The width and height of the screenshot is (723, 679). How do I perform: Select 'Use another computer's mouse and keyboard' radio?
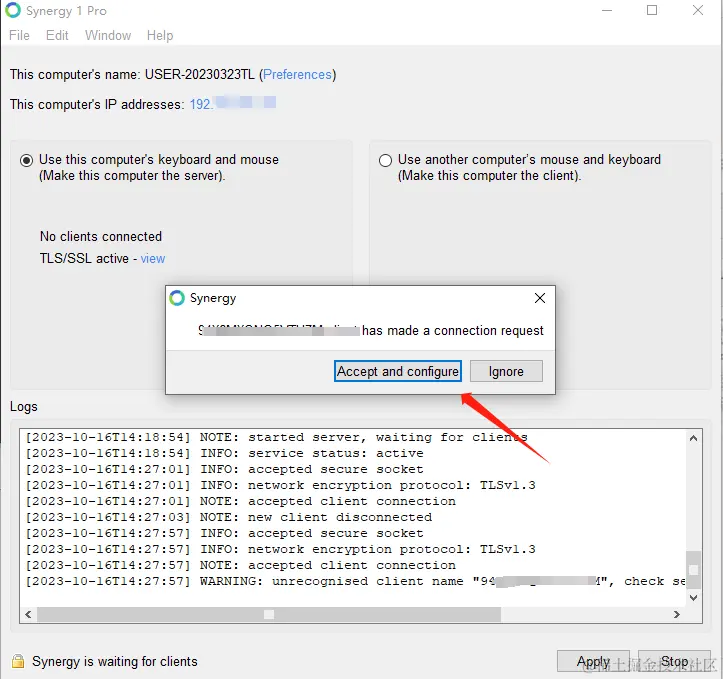[385, 160]
